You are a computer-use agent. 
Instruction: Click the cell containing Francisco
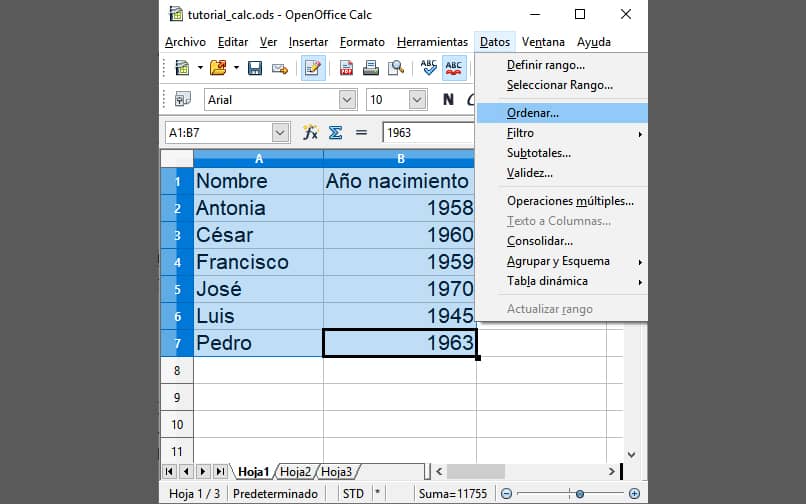[x=259, y=262]
